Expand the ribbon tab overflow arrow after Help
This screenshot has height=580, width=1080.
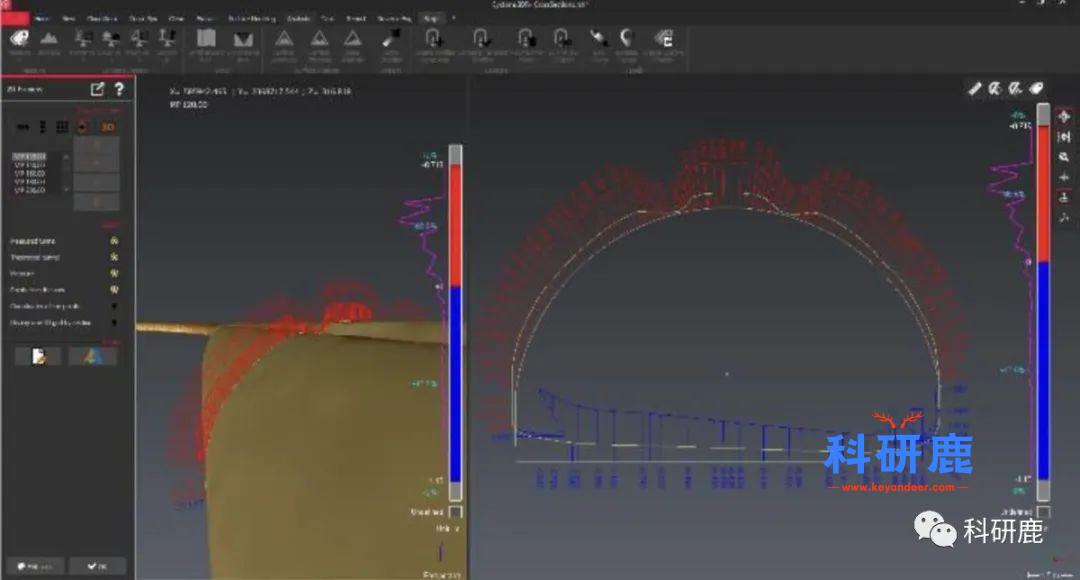[453, 18]
